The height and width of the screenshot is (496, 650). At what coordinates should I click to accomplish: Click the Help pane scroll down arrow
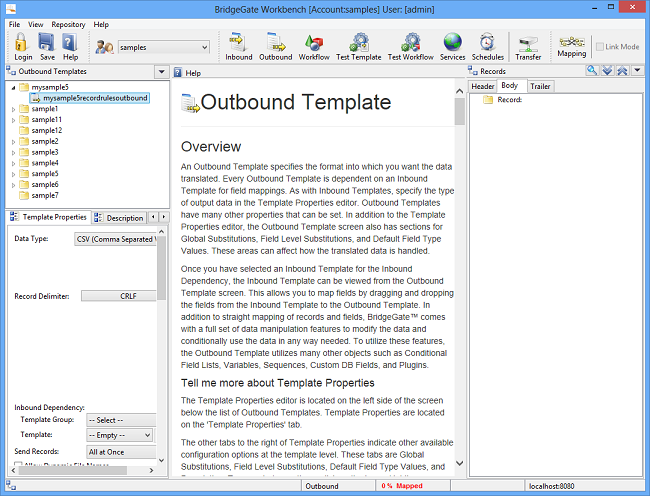click(459, 463)
